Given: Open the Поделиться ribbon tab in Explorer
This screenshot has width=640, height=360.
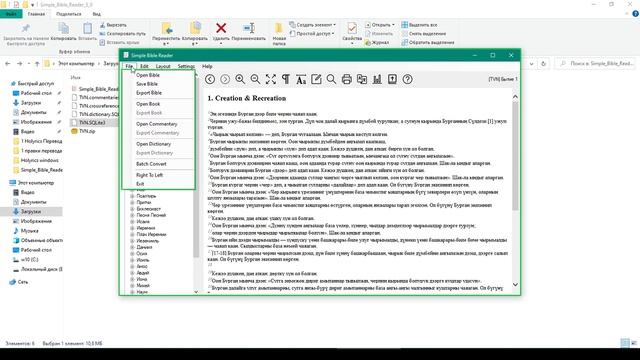Looking at the screenshot, I should coord(69,14).
